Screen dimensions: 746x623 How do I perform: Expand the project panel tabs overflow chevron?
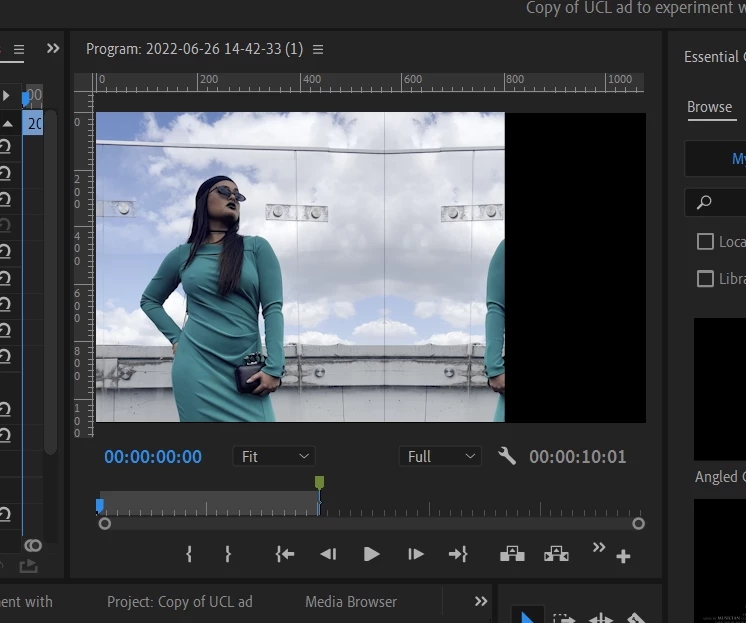(x=481, y=601)
